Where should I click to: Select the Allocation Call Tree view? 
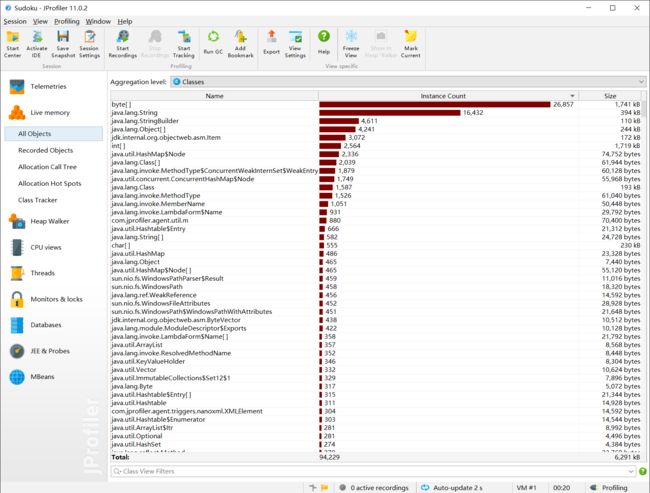47,167
